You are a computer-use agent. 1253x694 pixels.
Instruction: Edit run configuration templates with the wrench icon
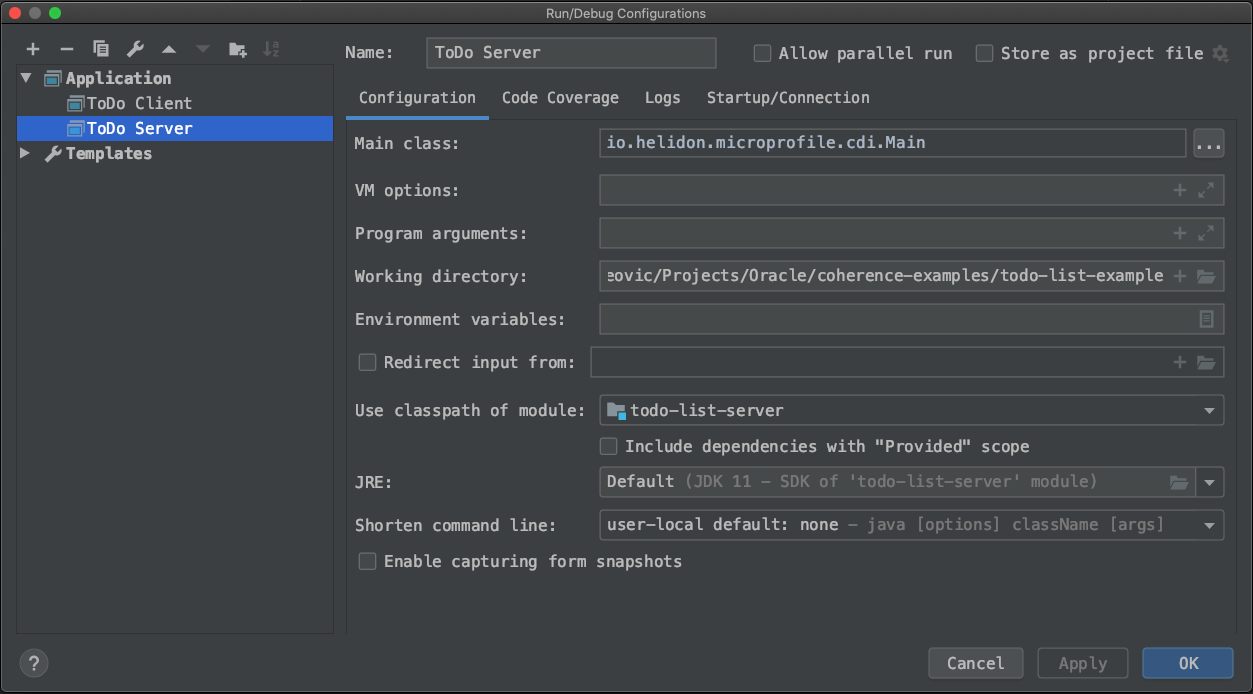click(x=134, y=48)
